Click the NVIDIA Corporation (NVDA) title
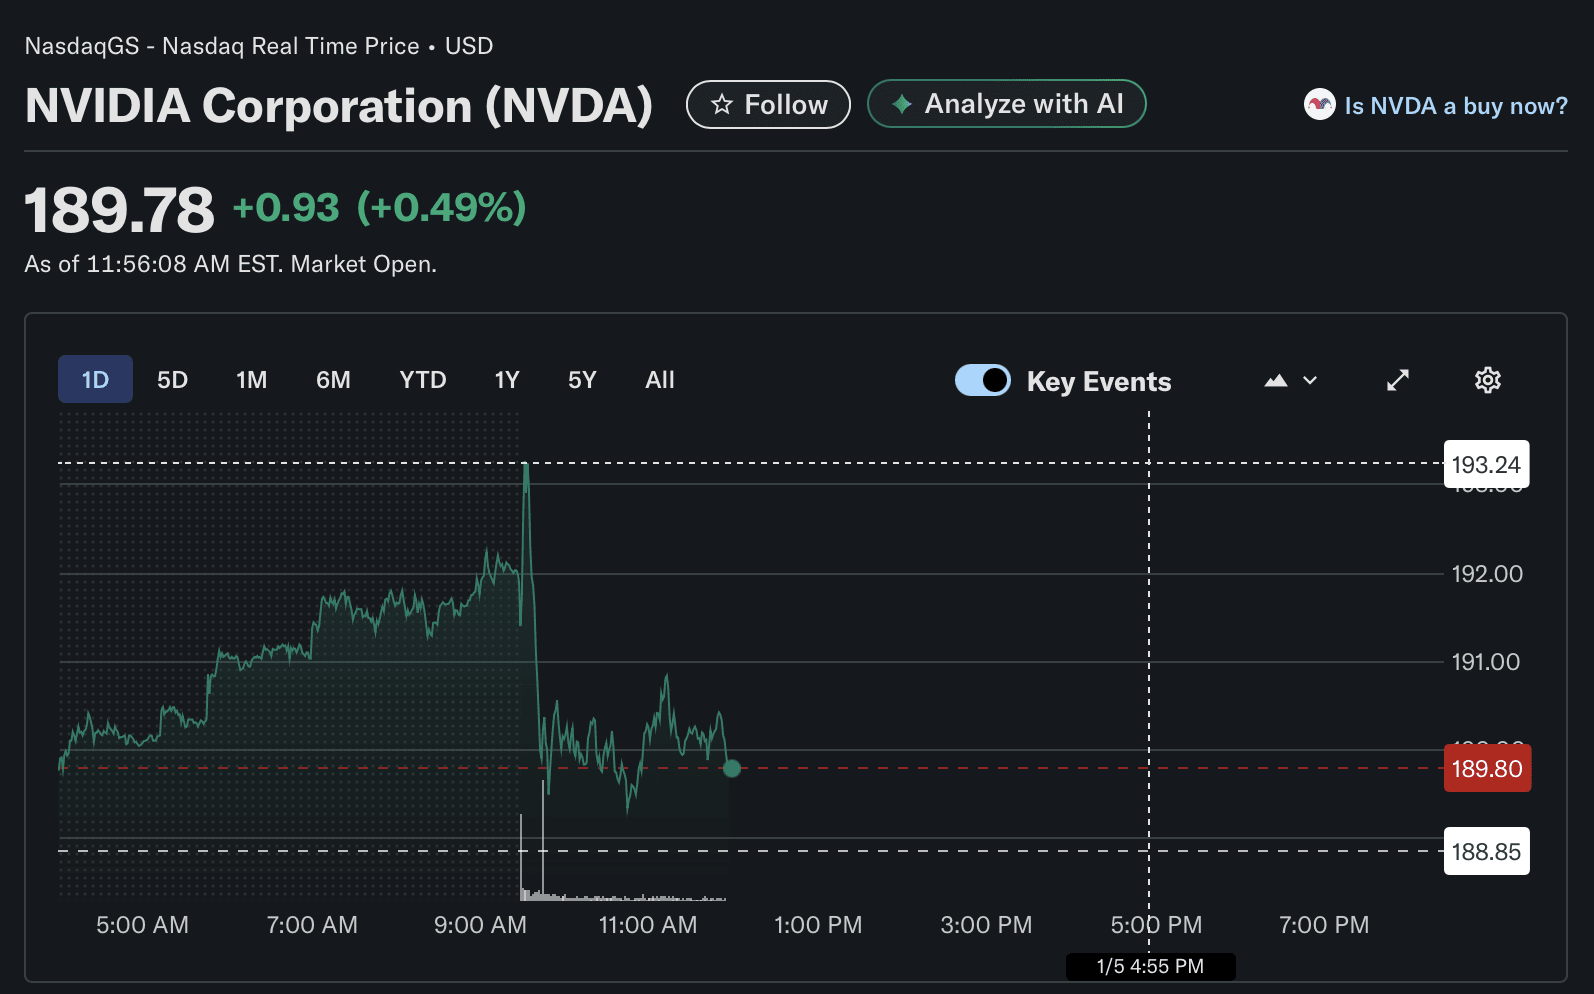The width and height of the screenshot is (1594, 994). click(x=339, y=105)
